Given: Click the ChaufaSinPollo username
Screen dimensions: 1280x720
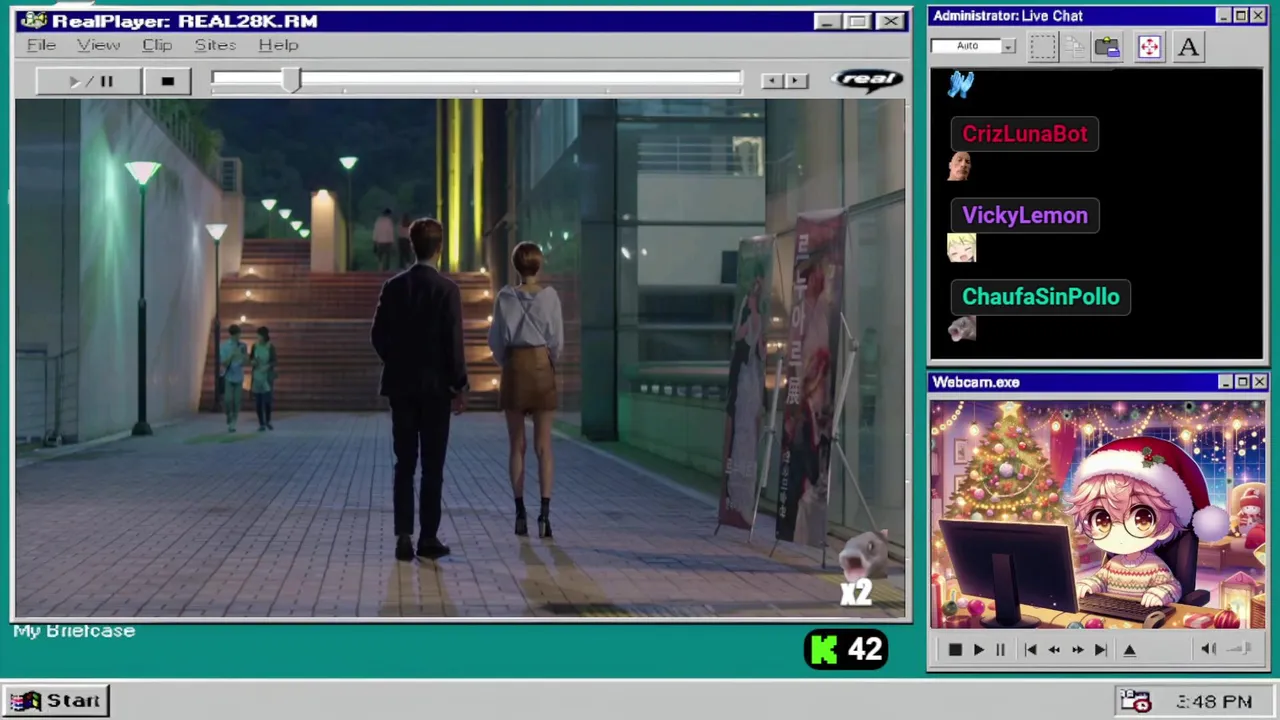Looking at the screenshot, I should pos(1041,297).
